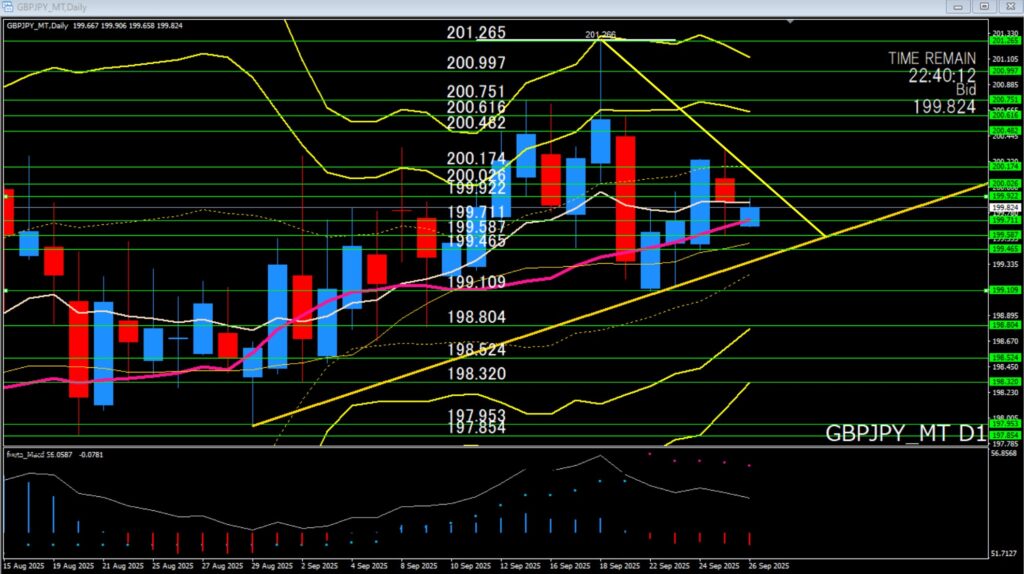Click the 198.320 horizontal level text label
The height and width of the screenshot is (574, 1024).
pos(477,373)
